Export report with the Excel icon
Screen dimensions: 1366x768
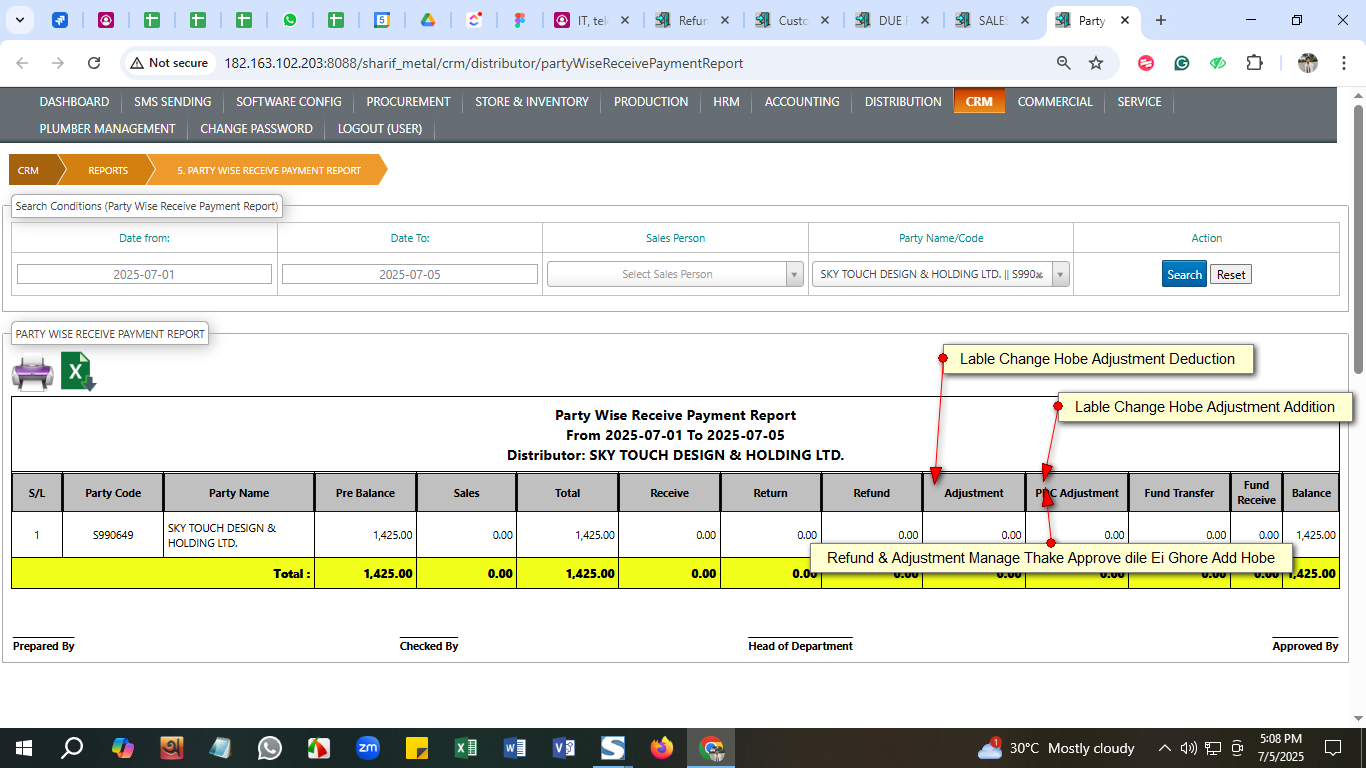point(78,372)
